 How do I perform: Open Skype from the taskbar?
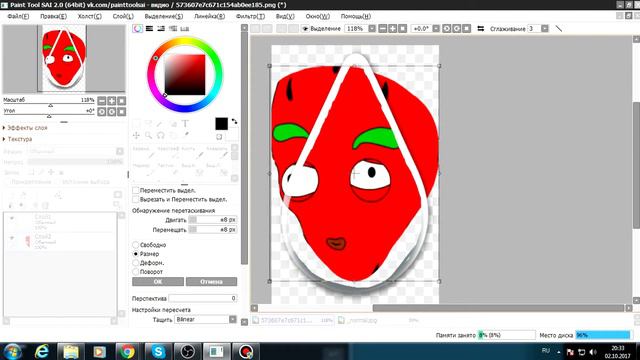tap(158, 351)
